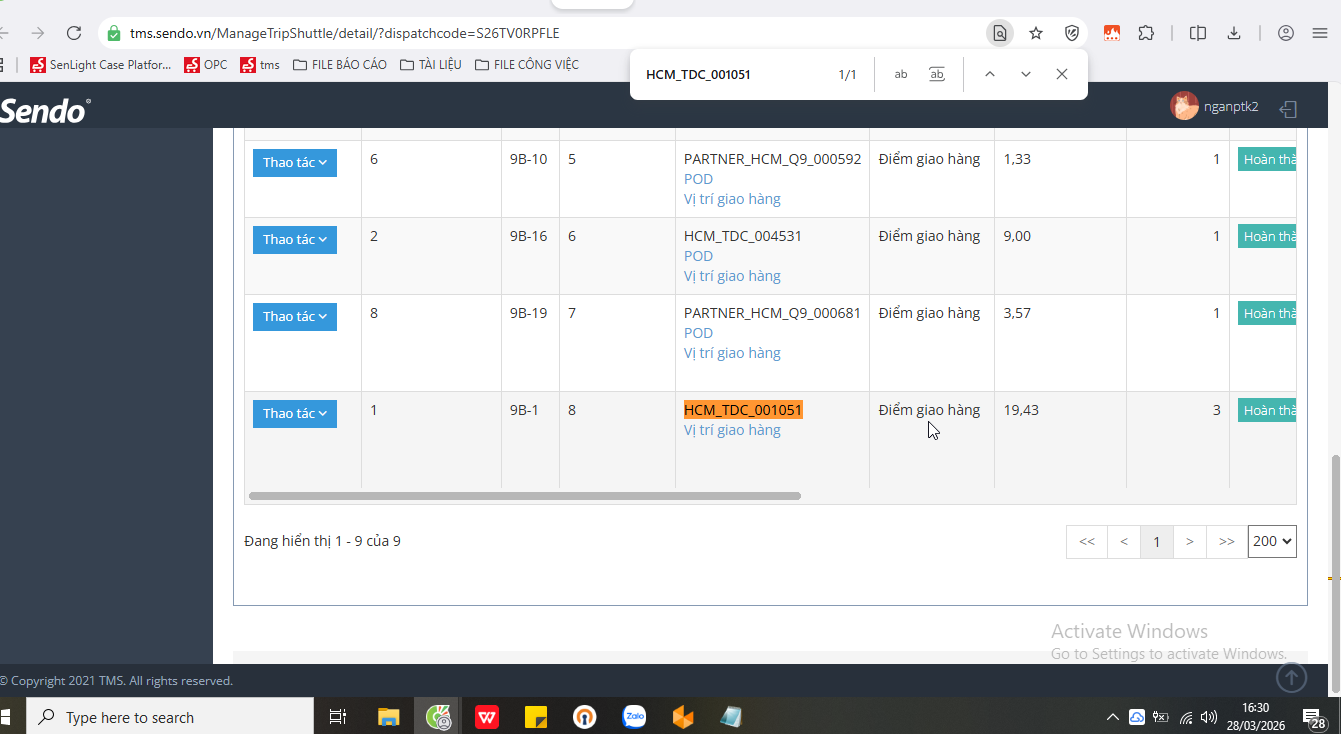Select page 1 in pagination
The height and width of the screenshot is (734, 1341).
pyautogui.click(x=1157, y=542)
